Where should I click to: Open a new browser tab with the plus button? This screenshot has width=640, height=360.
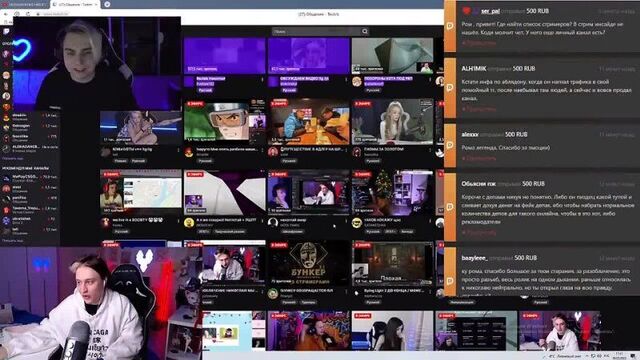pos(107,4)
